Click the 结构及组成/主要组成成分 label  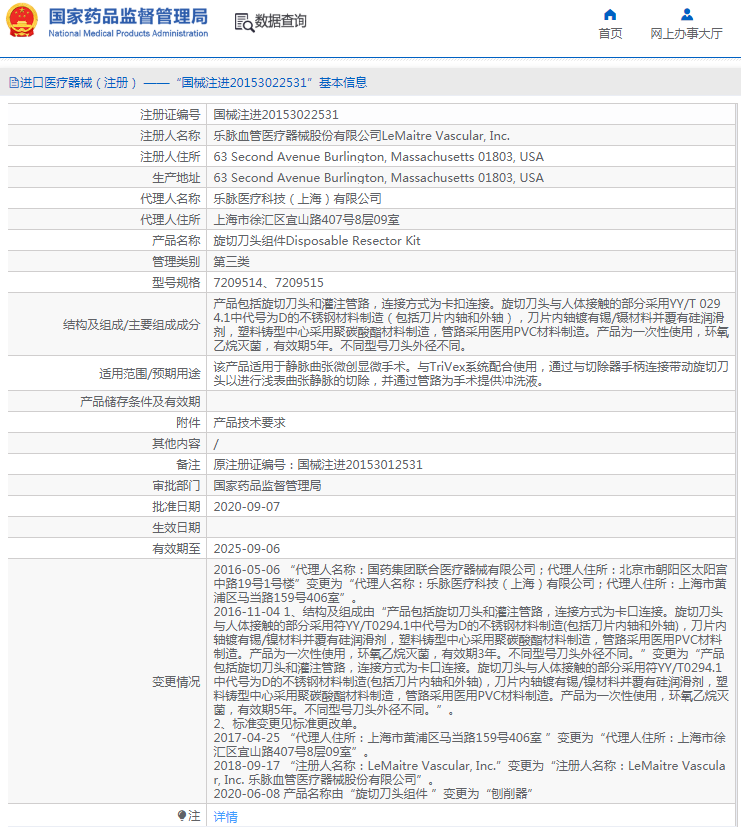click(132, 325)
